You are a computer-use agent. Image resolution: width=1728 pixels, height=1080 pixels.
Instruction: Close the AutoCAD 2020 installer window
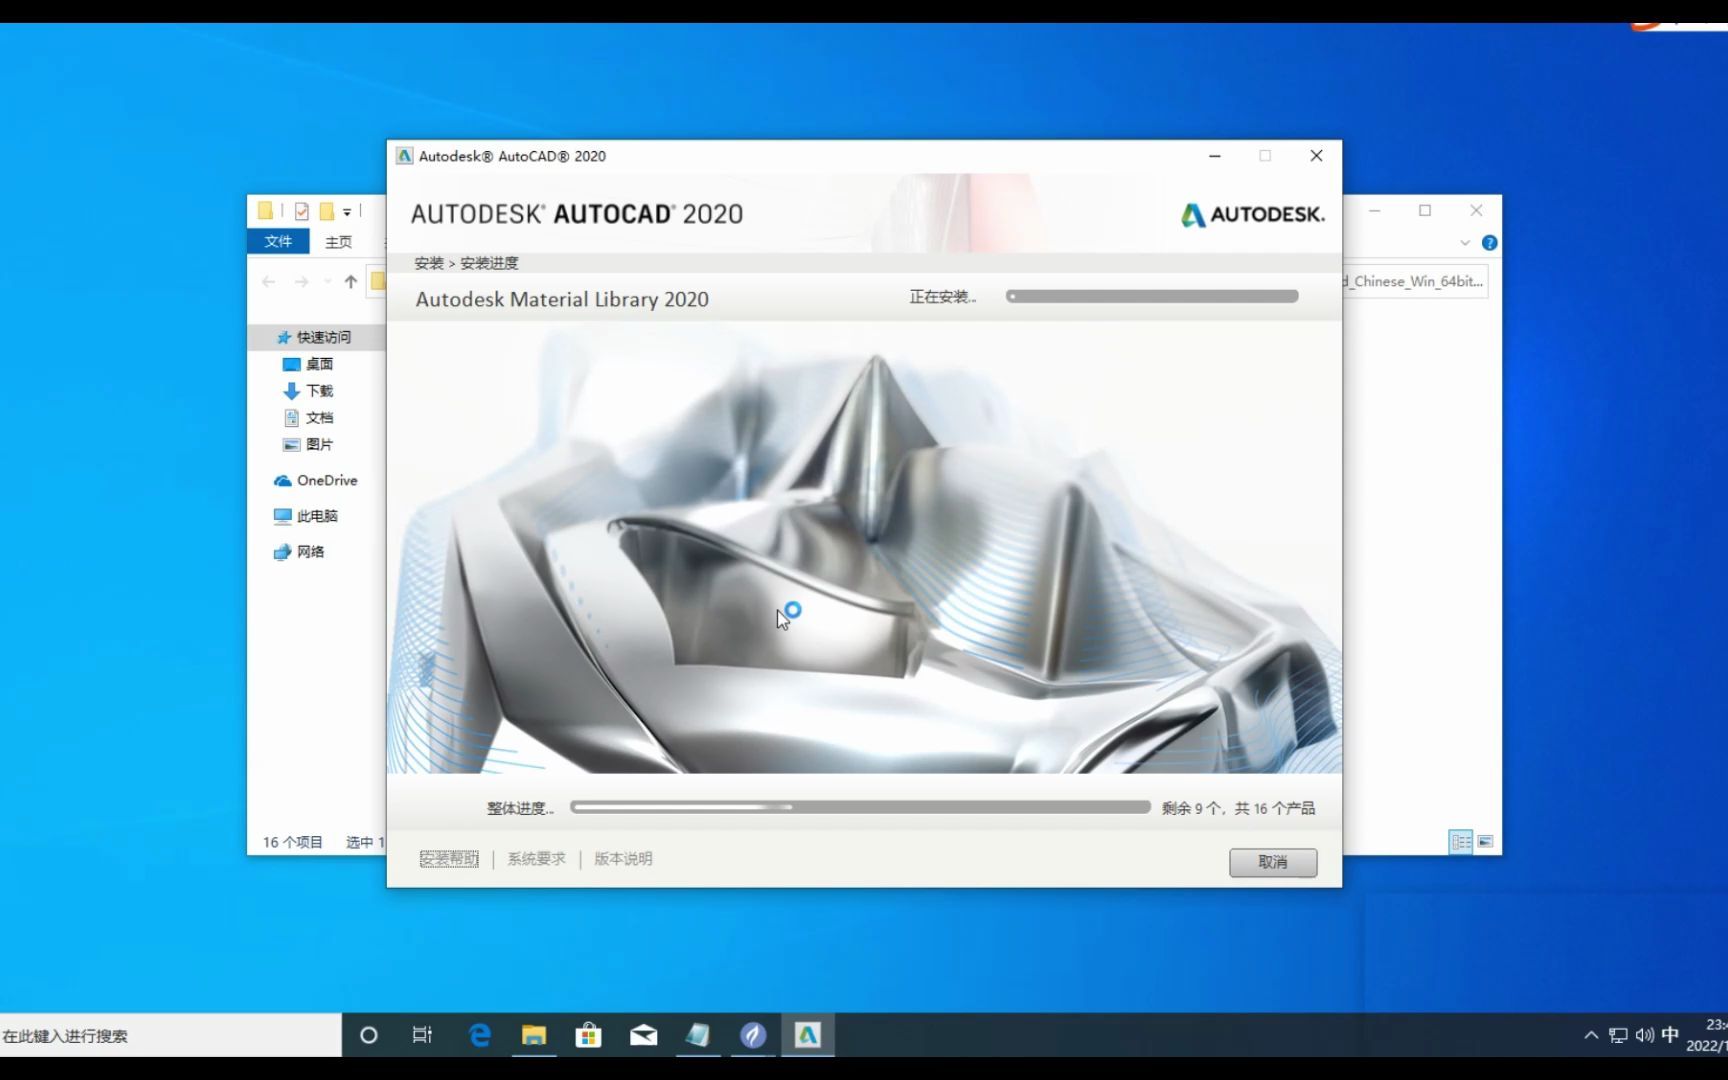coord(1316,156)
